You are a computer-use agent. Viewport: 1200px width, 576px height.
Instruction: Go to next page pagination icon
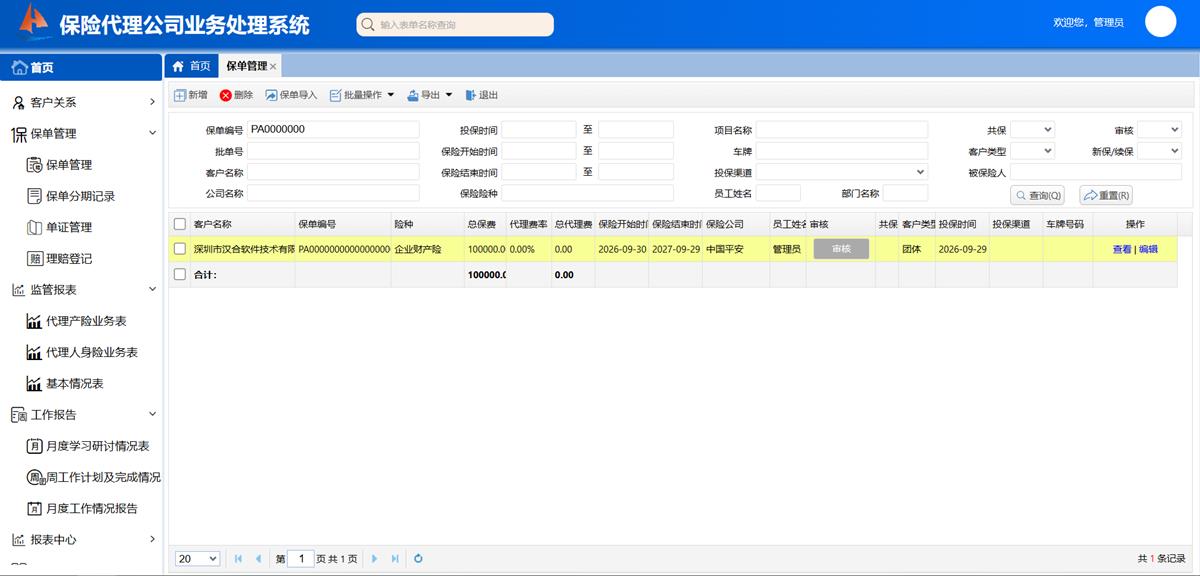tap(375, 559)
